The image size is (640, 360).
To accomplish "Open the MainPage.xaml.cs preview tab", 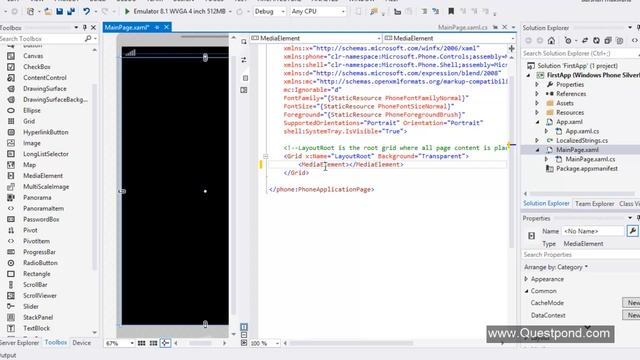I will pos(462,27).
